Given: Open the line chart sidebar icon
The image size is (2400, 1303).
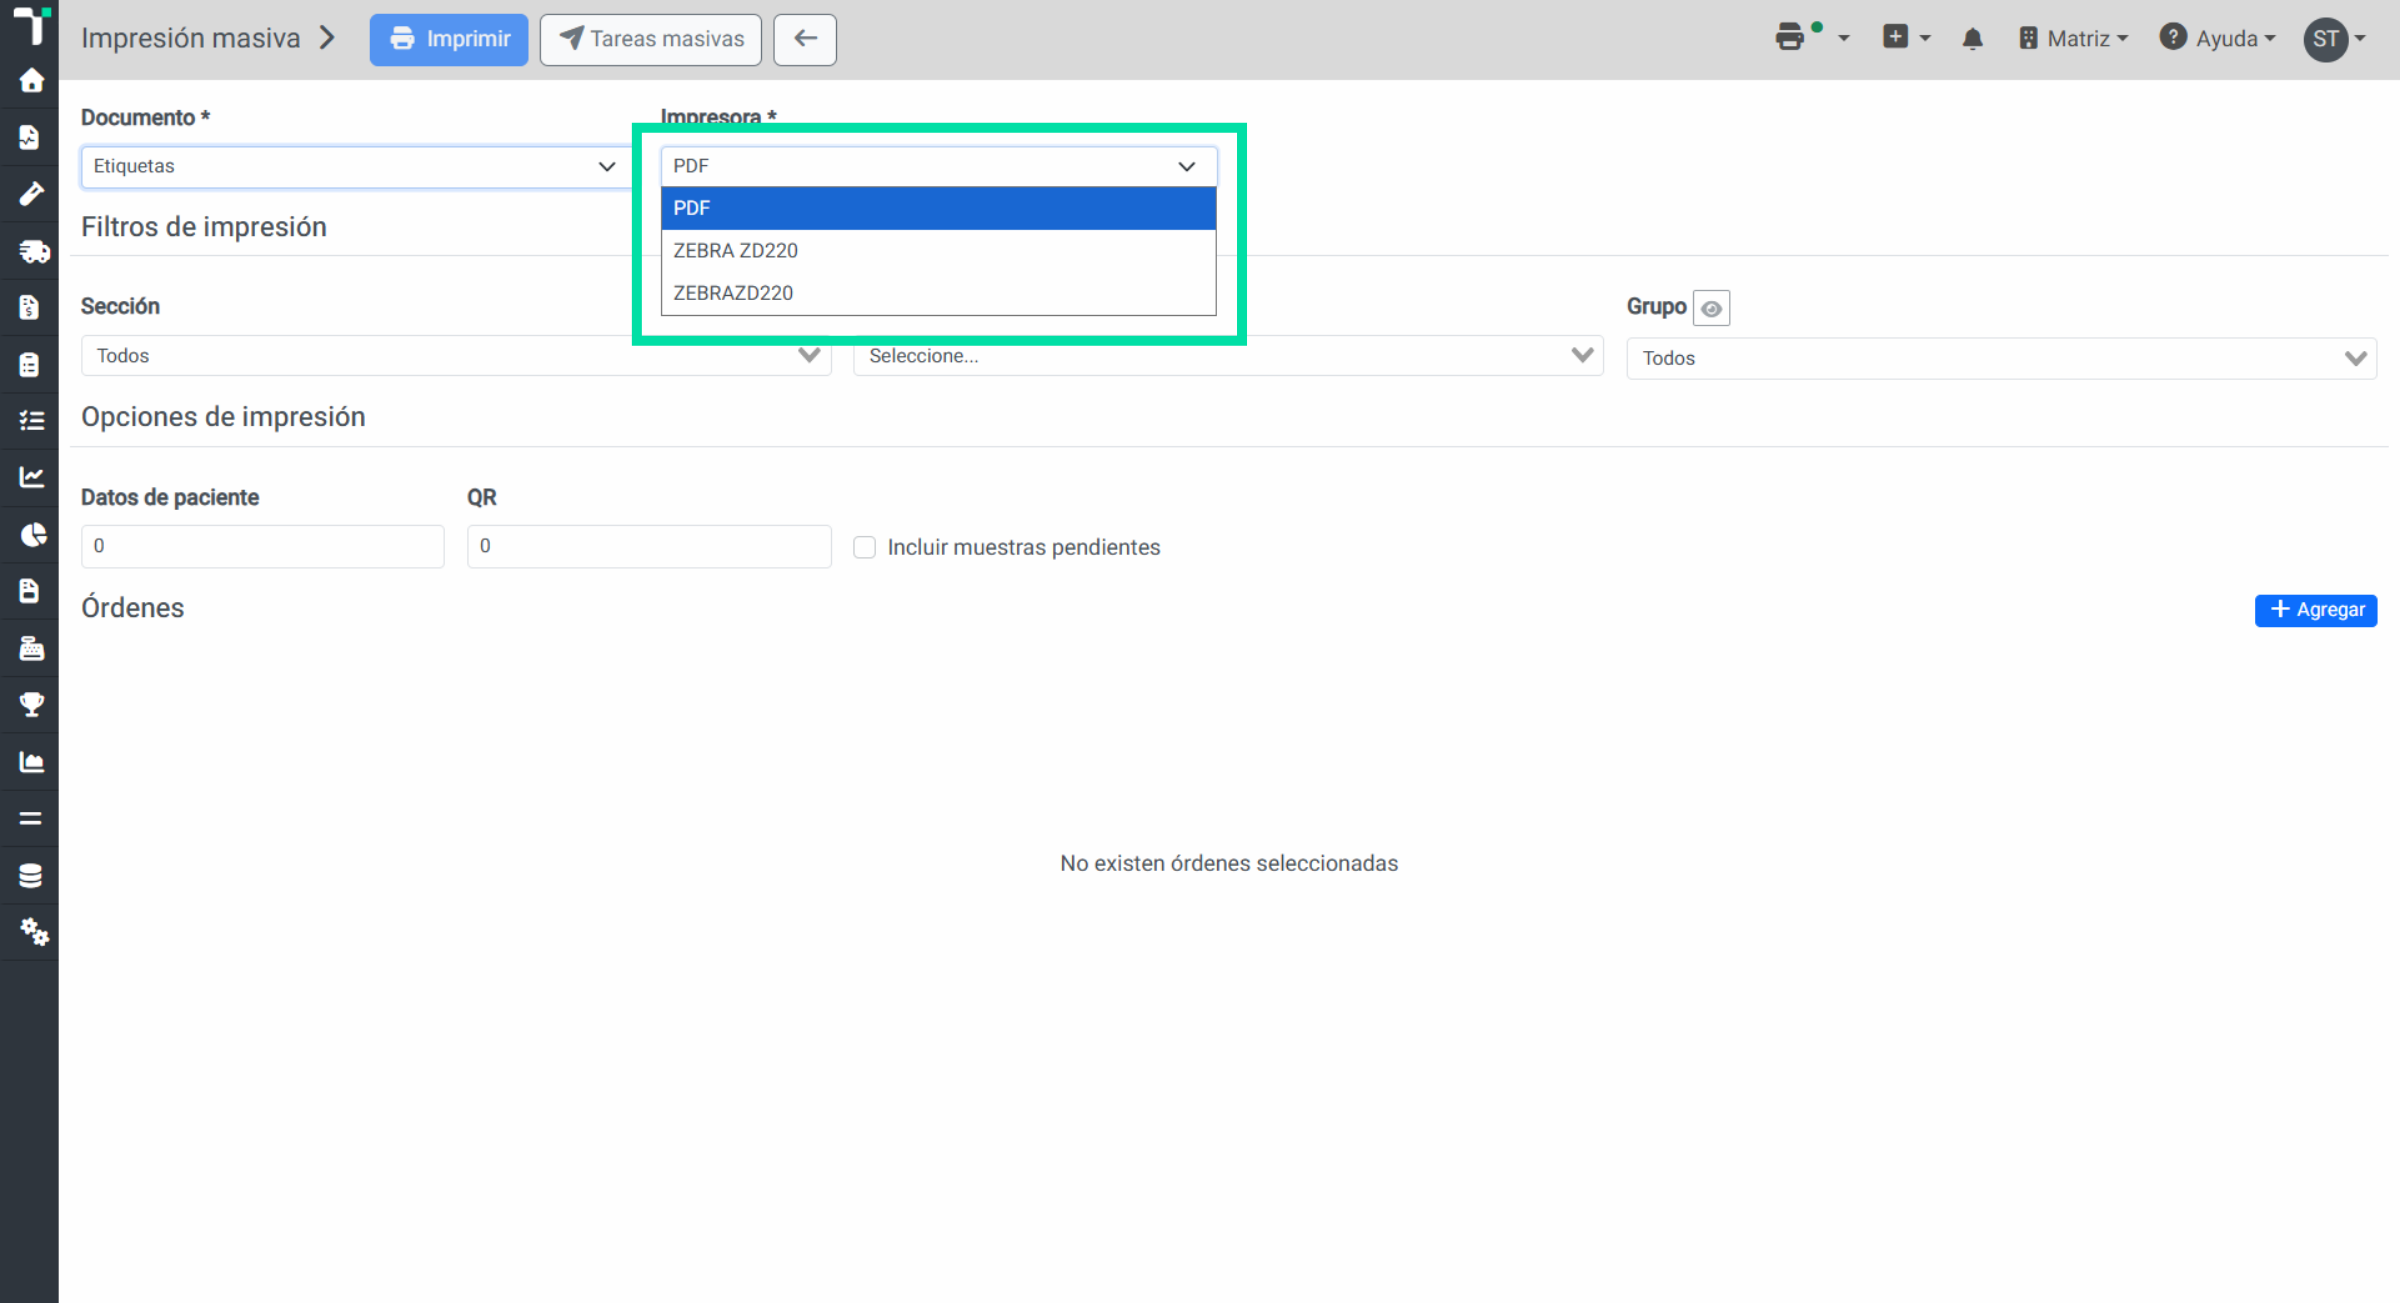Looking at the screenshot, I should click(31, 477).
